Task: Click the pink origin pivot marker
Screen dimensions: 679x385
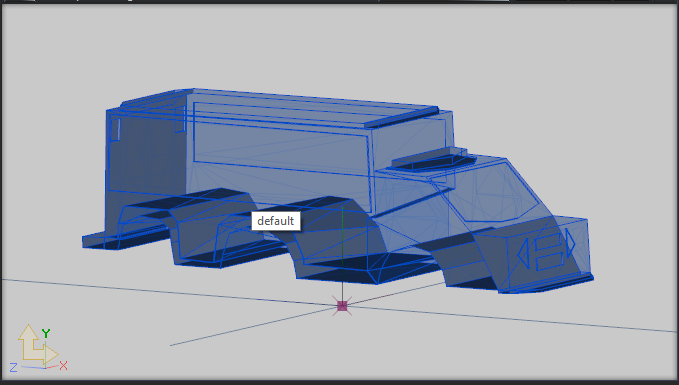Action: click(342, 306)
